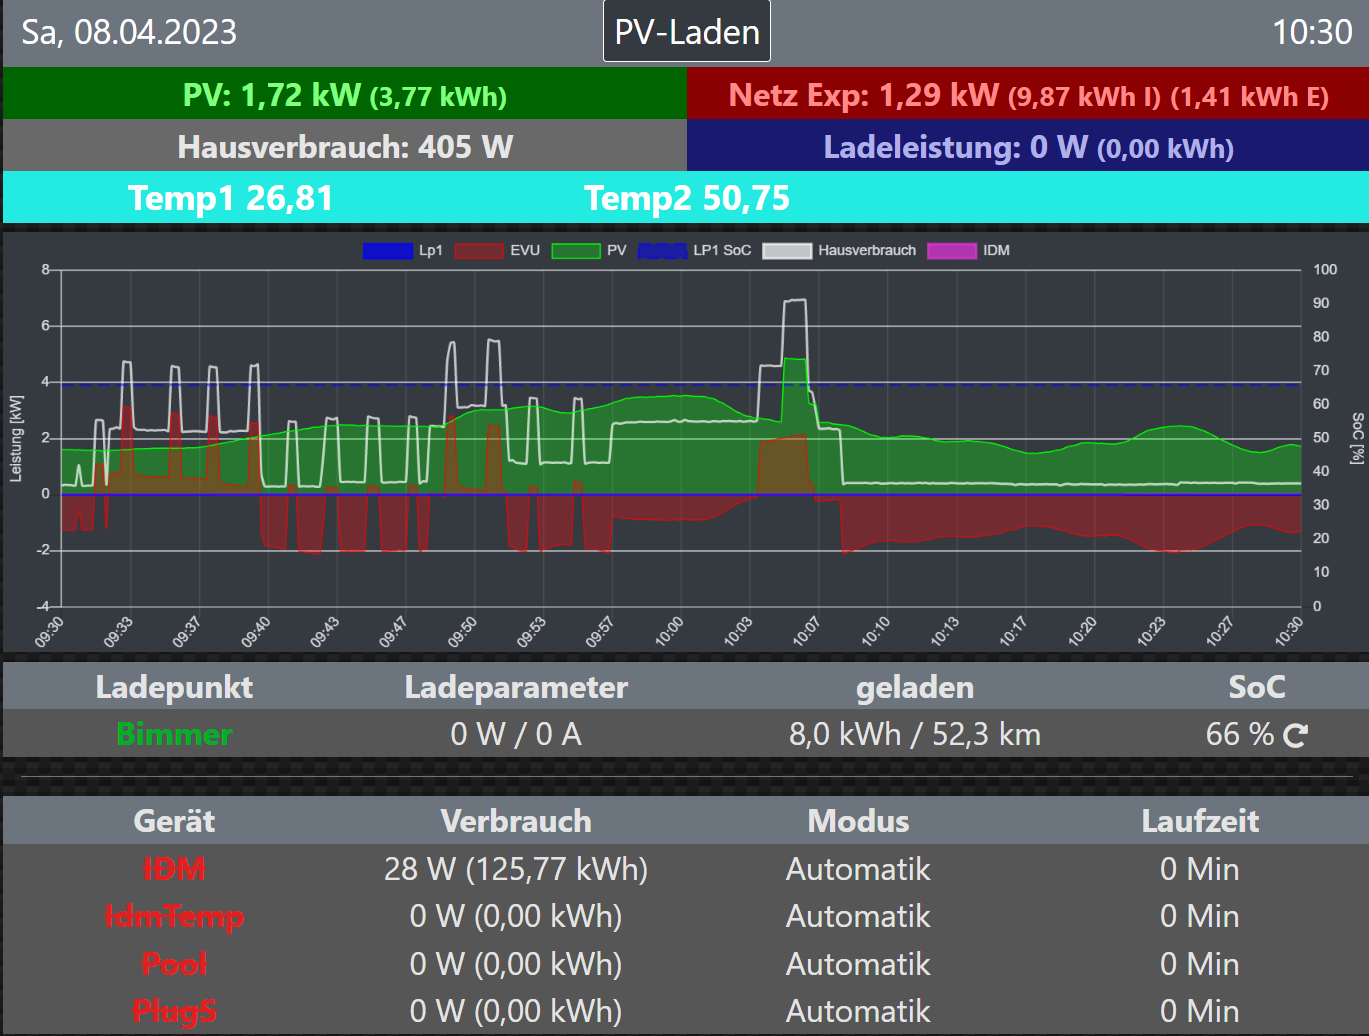1369x1036 pixels.
Task: Toggle Lp1 blue legend swatch
Action: click(x=388, y=251)
